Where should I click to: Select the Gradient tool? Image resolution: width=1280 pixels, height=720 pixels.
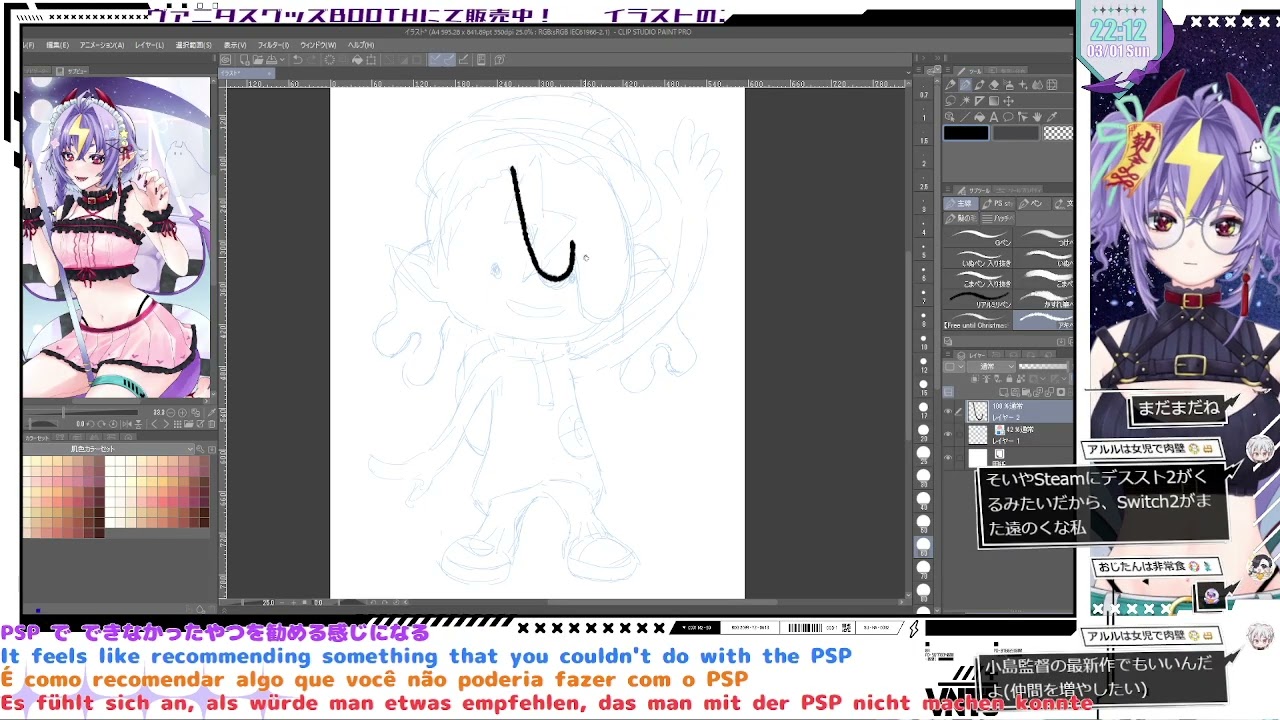pos(994,100)
